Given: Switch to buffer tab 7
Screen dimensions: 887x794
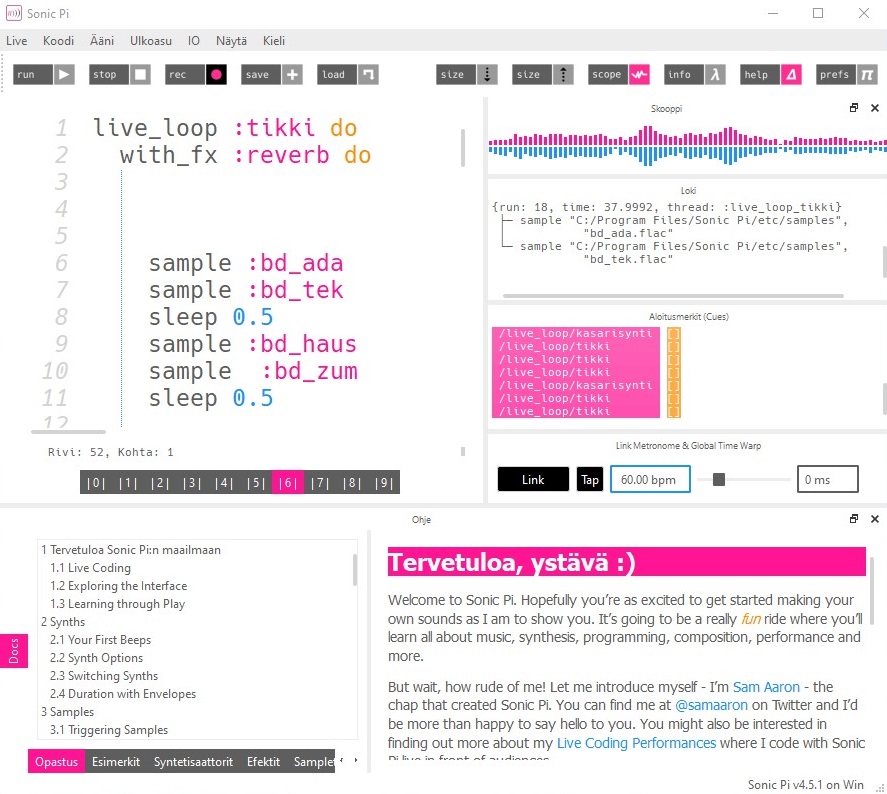Looking at the screenshot, I should [320, 482].
